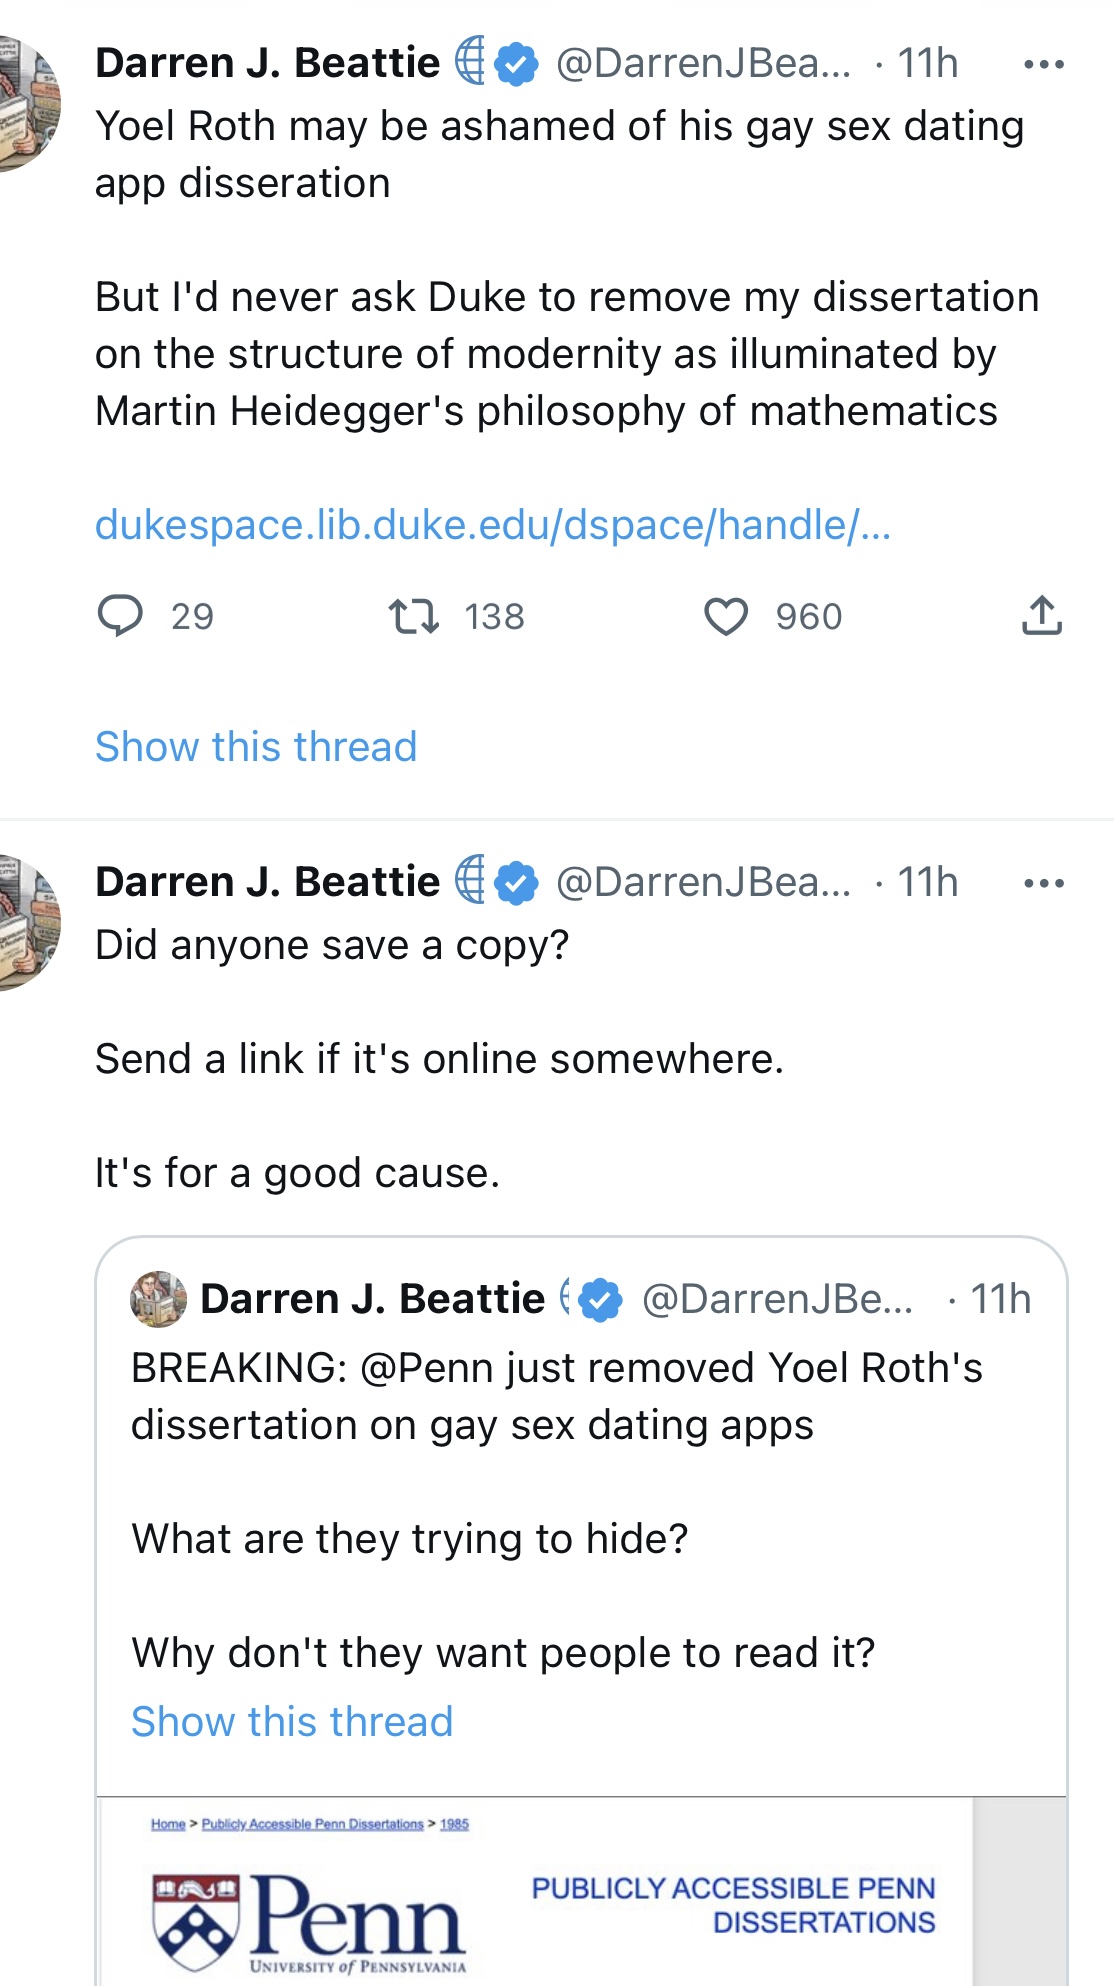
Task: Open more options on second tweet
Action: (1044, 883)
